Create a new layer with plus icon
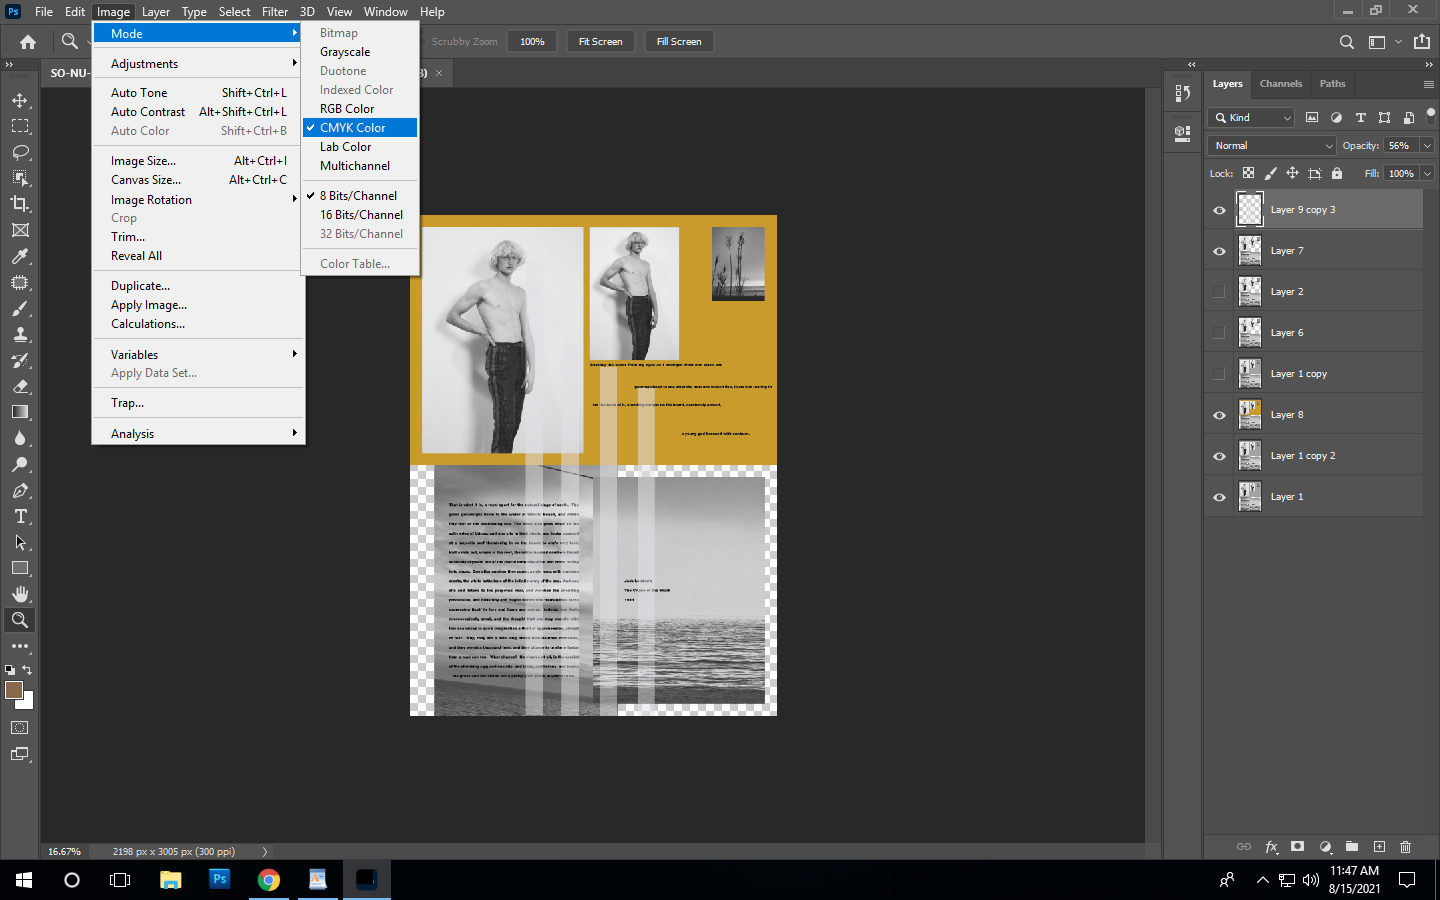 pos(1379,846)
